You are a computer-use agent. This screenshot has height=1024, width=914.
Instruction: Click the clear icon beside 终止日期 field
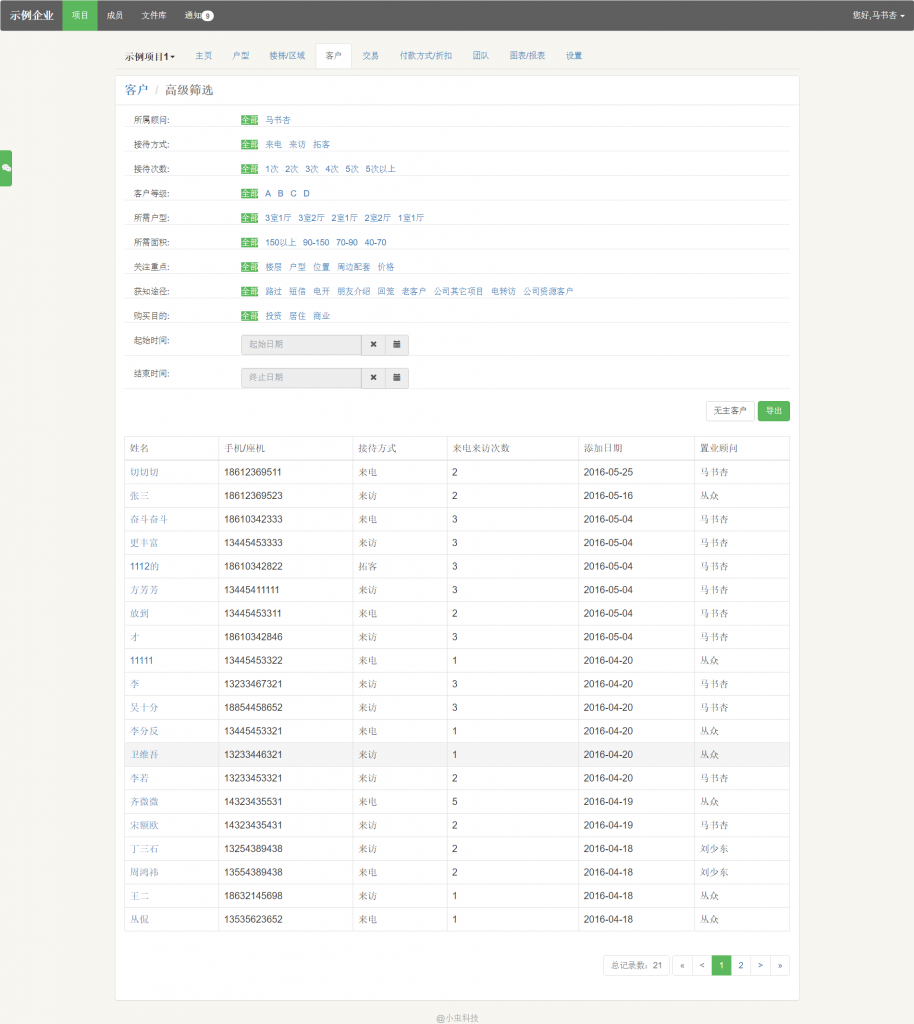pos(373,377)
